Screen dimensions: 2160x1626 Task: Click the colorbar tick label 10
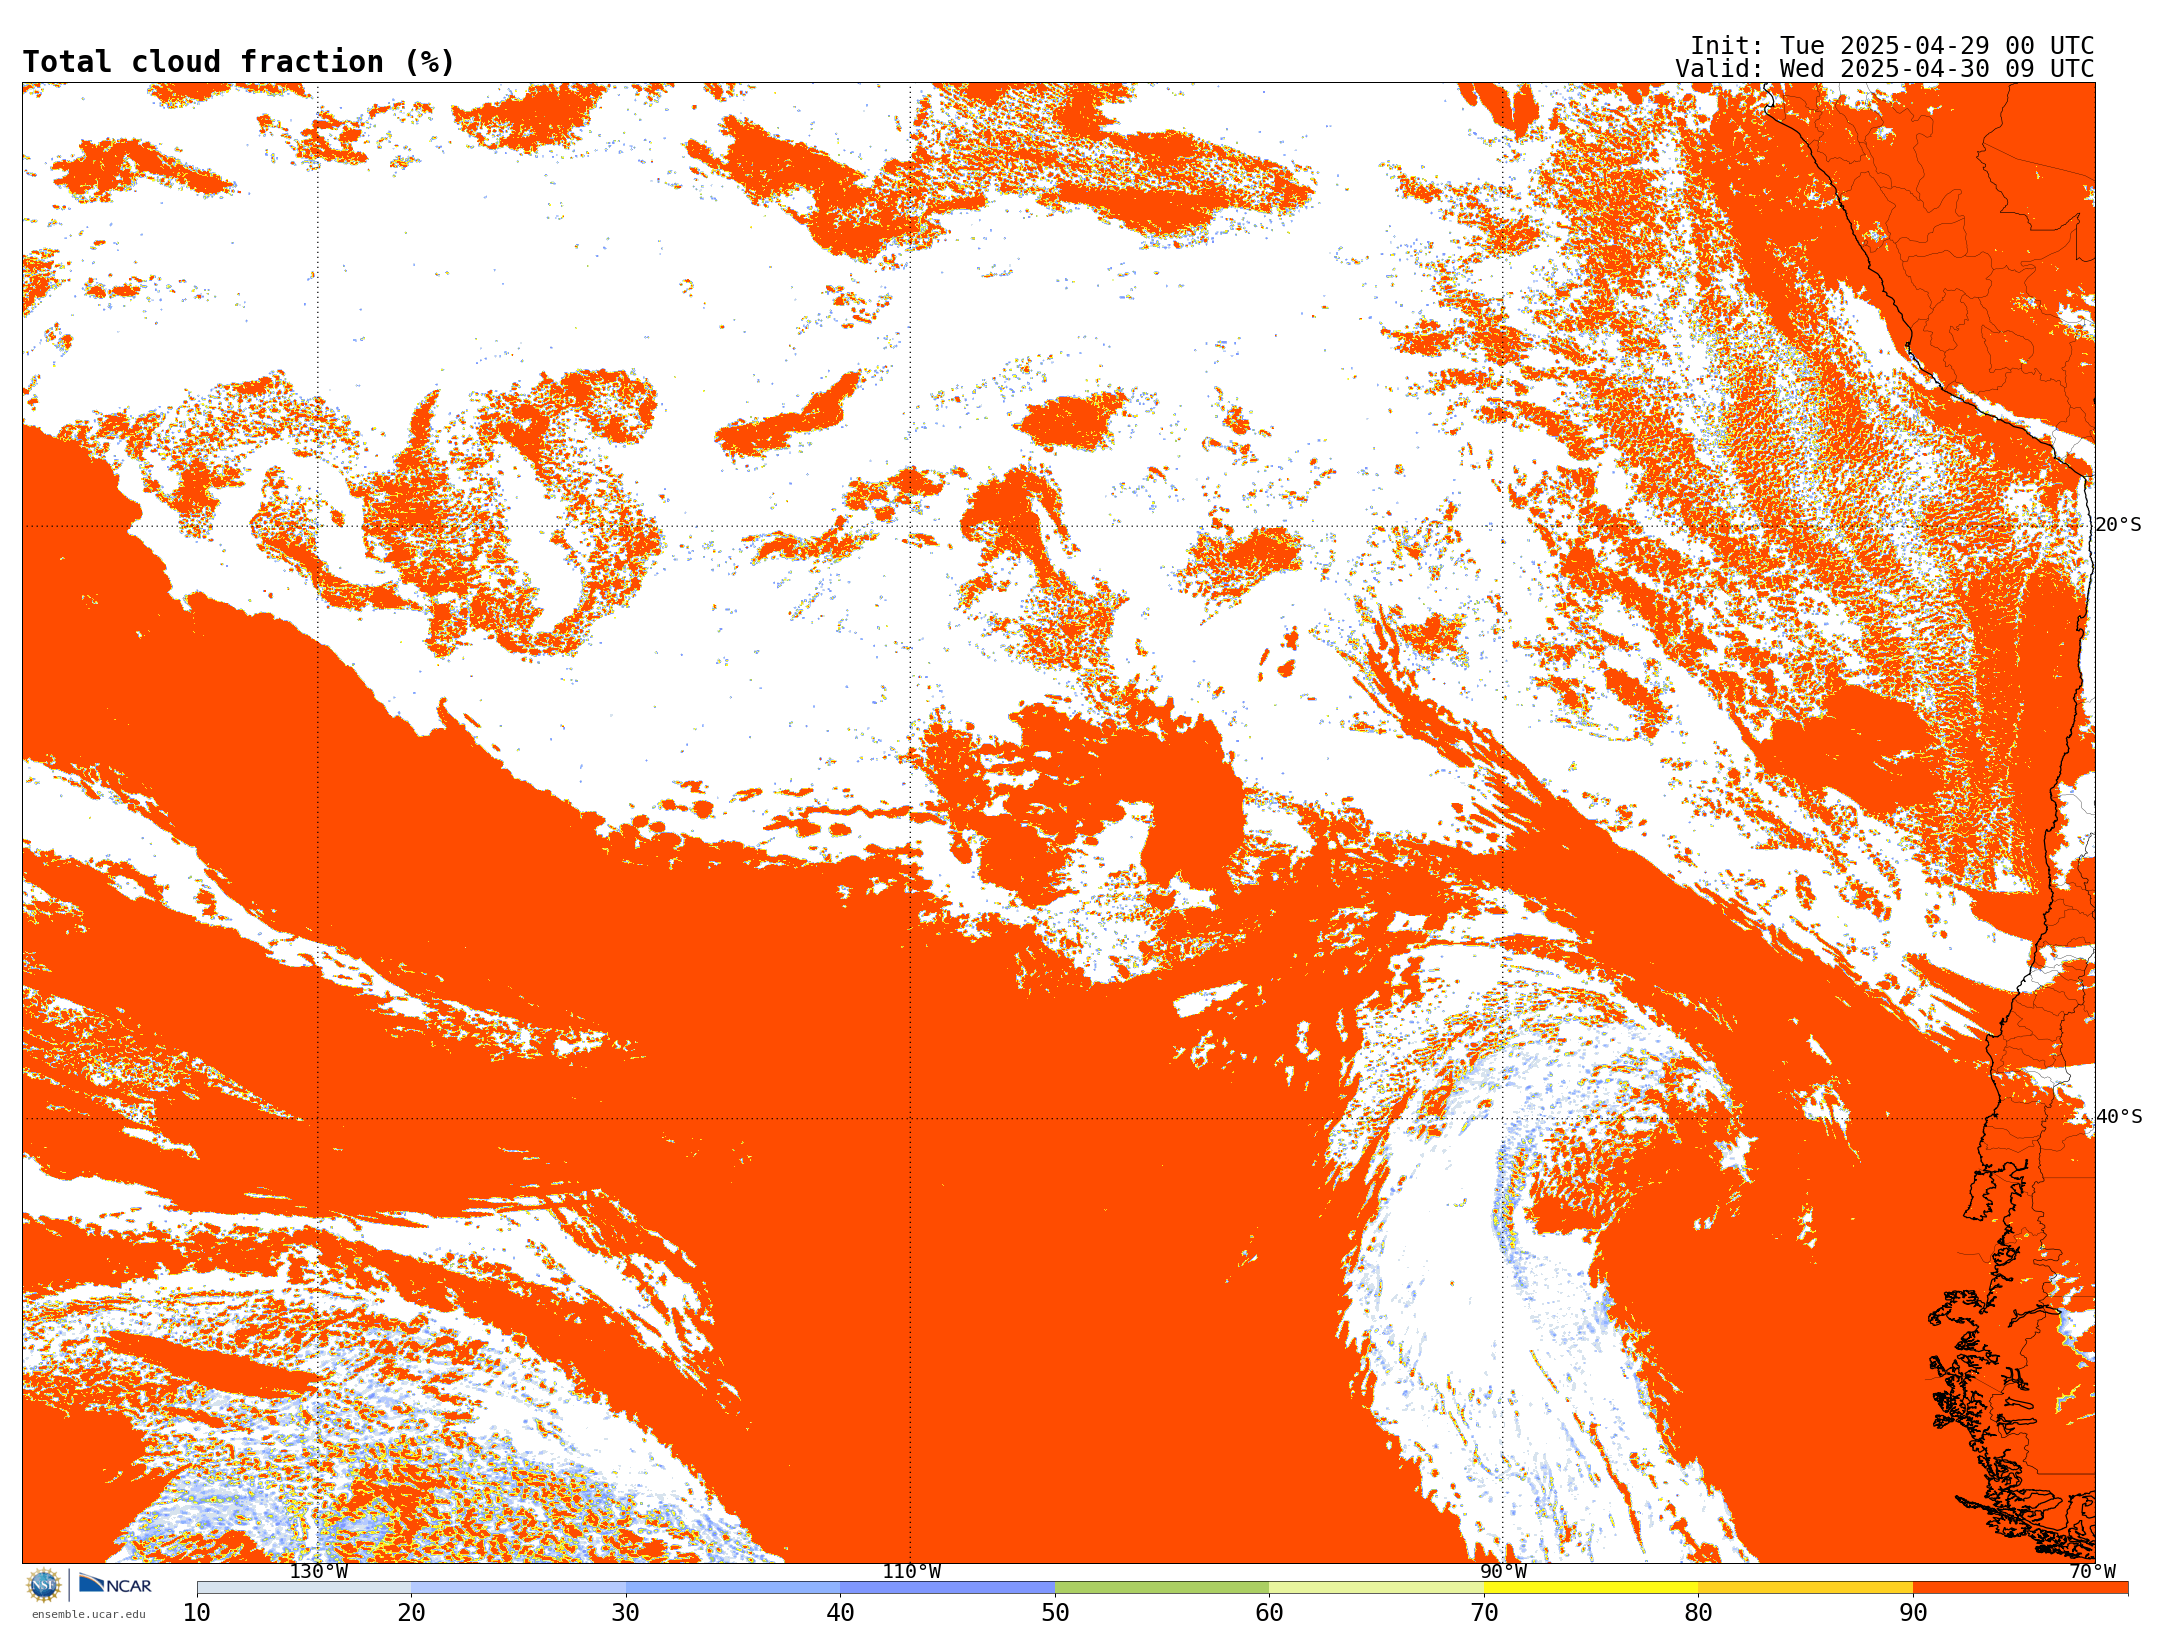pyautogui.click(x=197, y=1613)
